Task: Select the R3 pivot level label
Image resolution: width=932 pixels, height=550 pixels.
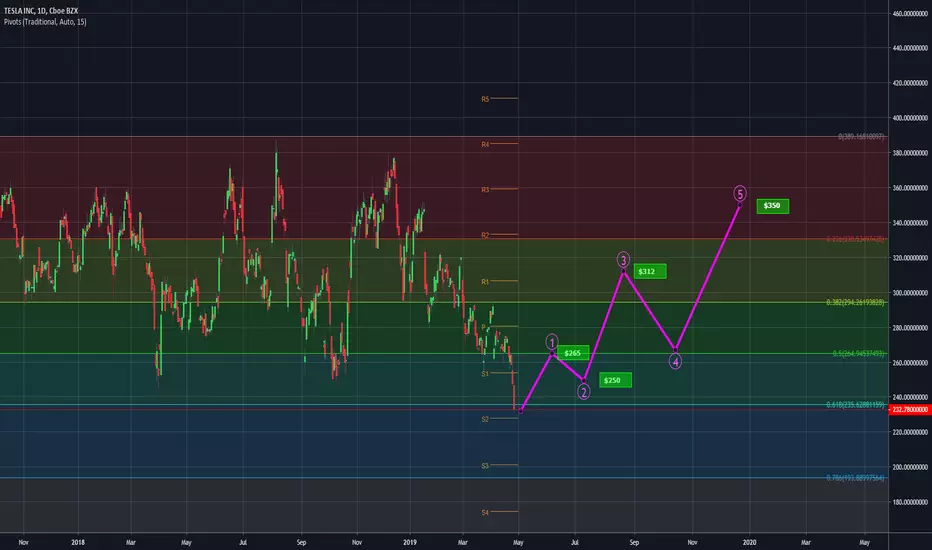Action: click(x=485, y=190)
